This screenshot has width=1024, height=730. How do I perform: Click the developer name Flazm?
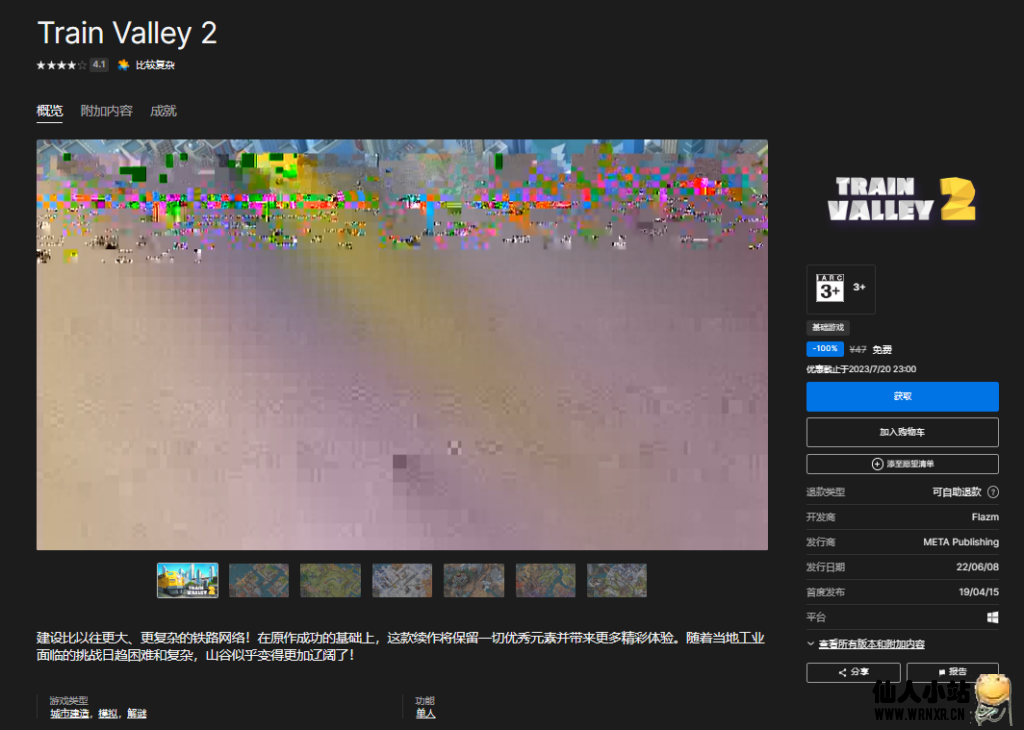click(985, 517)
